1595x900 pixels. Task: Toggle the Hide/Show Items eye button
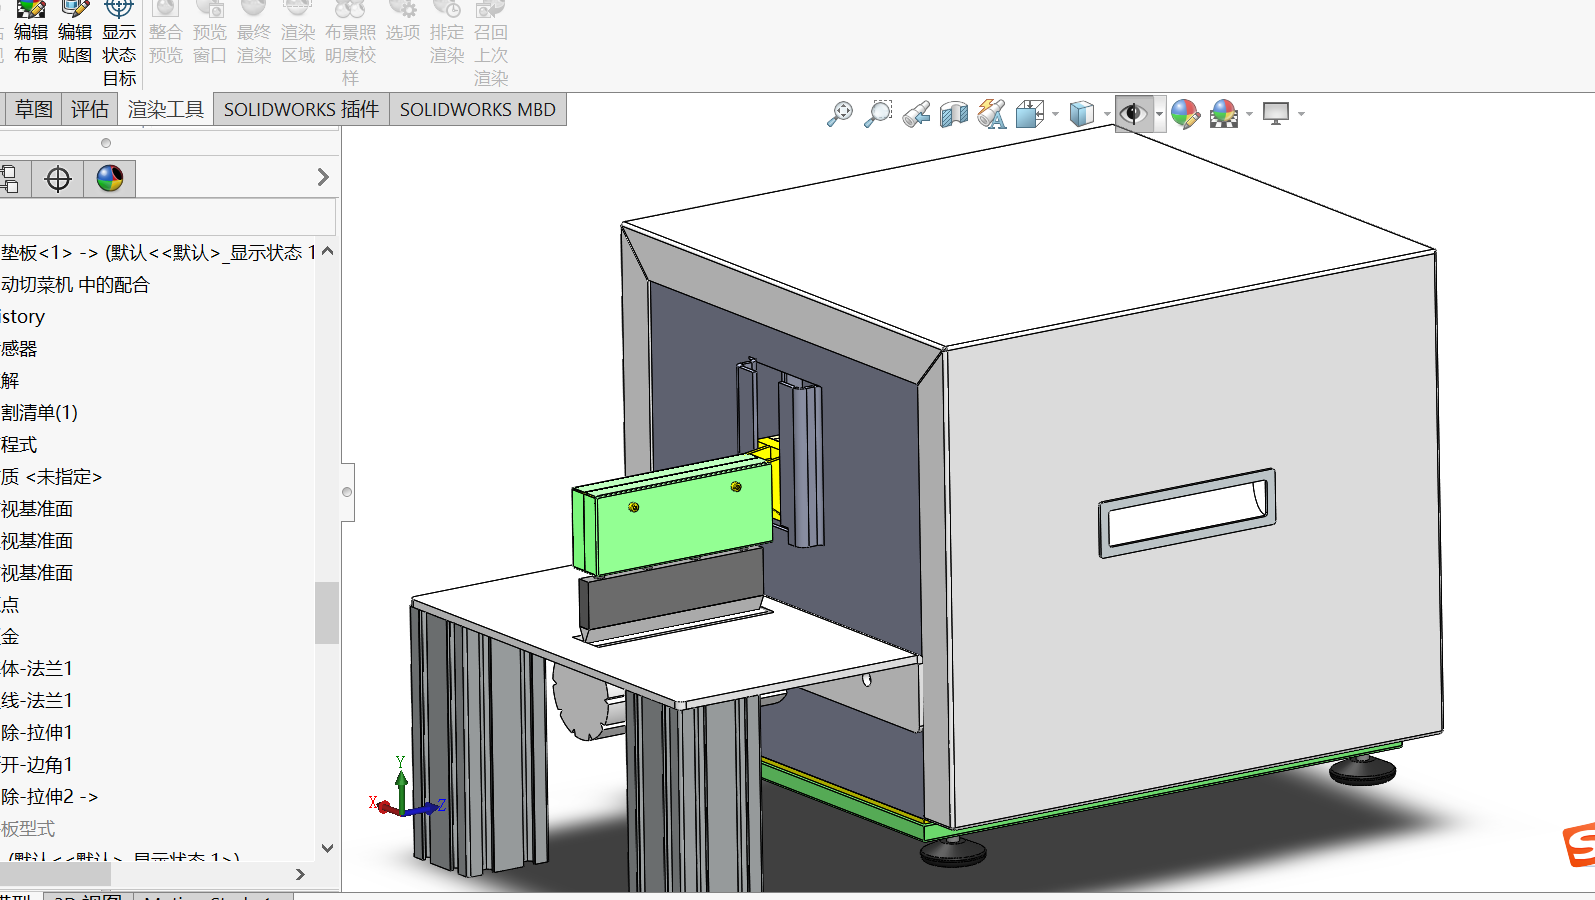point(1133,114)
